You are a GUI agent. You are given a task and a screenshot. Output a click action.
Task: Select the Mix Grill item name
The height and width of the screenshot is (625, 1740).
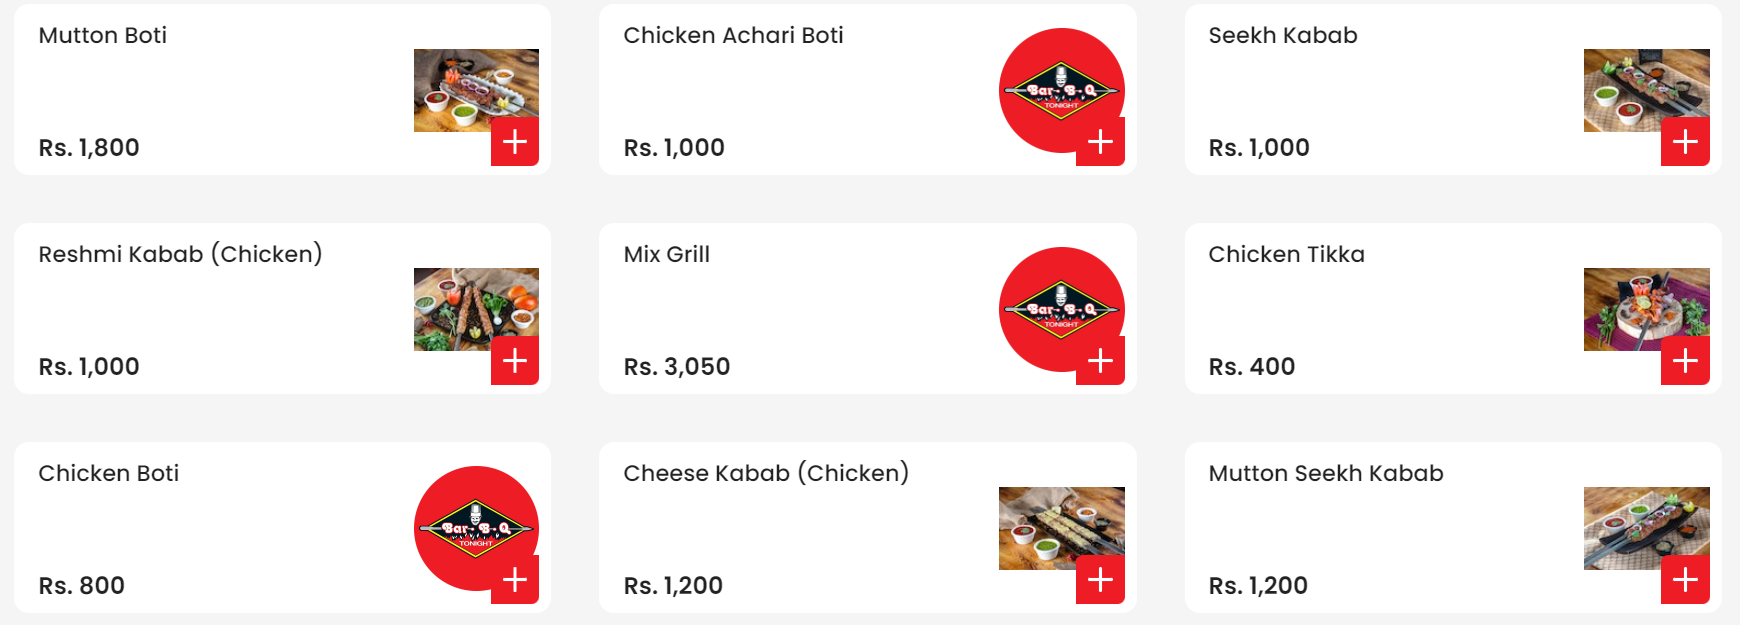click(666, 255)
